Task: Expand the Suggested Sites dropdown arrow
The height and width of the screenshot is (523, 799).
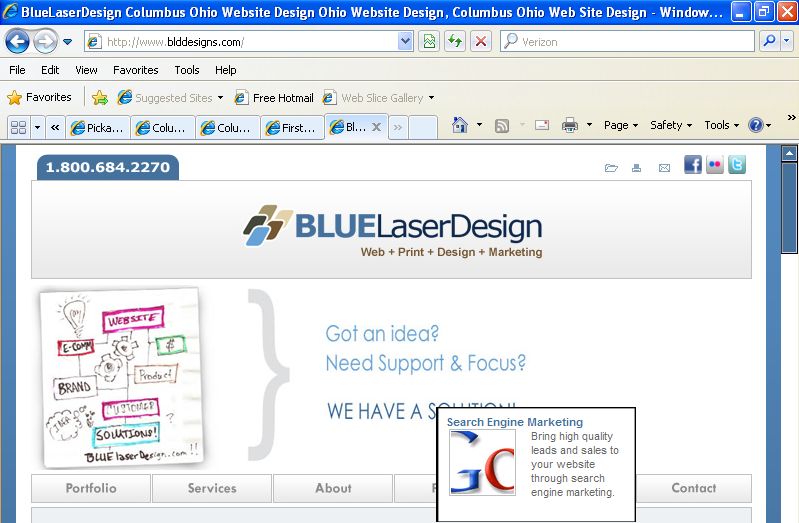Action: tap(220, 97)
